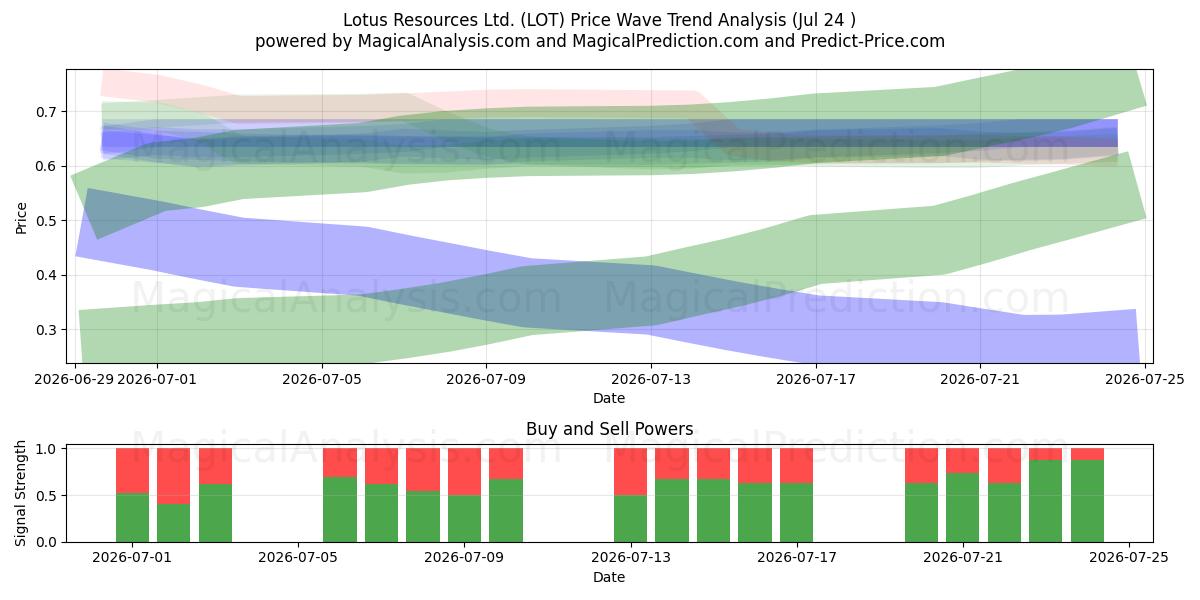The image size is (1200, 600).
Task: Click the 'Price' y-axis label
Action: 22,216
